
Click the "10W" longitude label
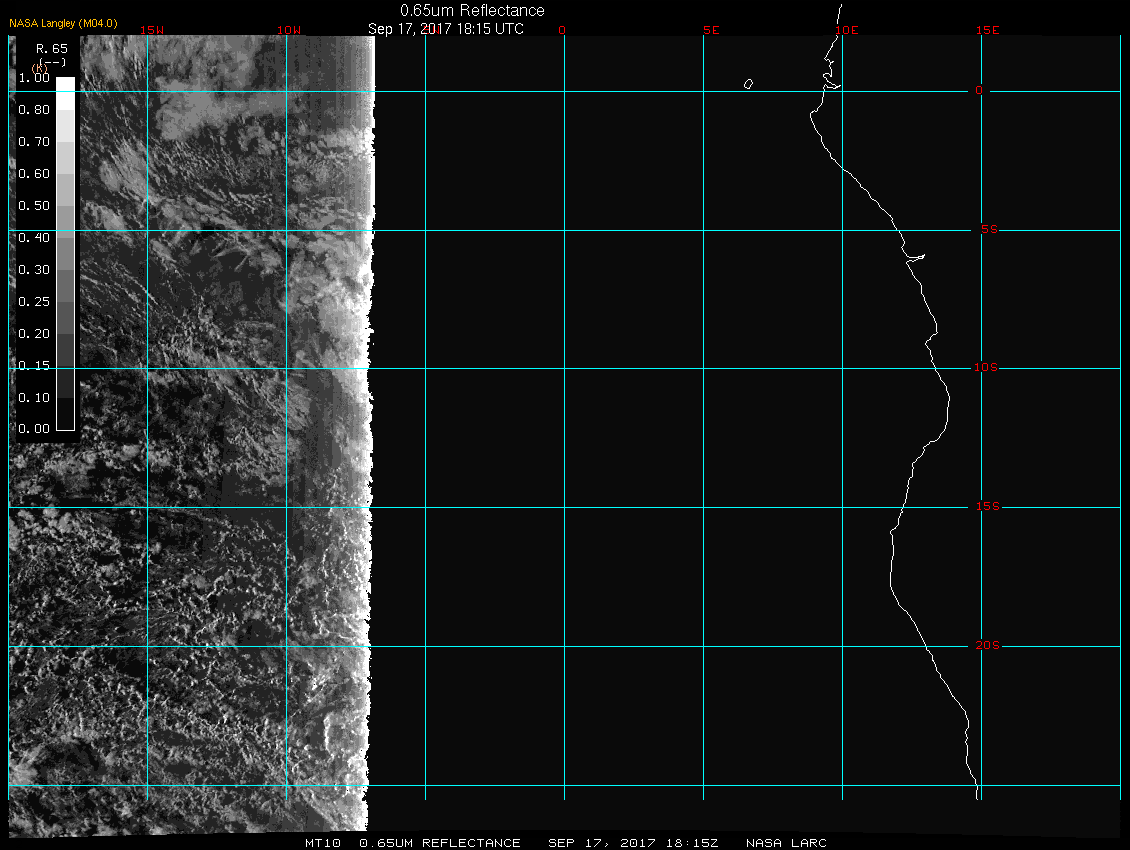click(289, 30)
